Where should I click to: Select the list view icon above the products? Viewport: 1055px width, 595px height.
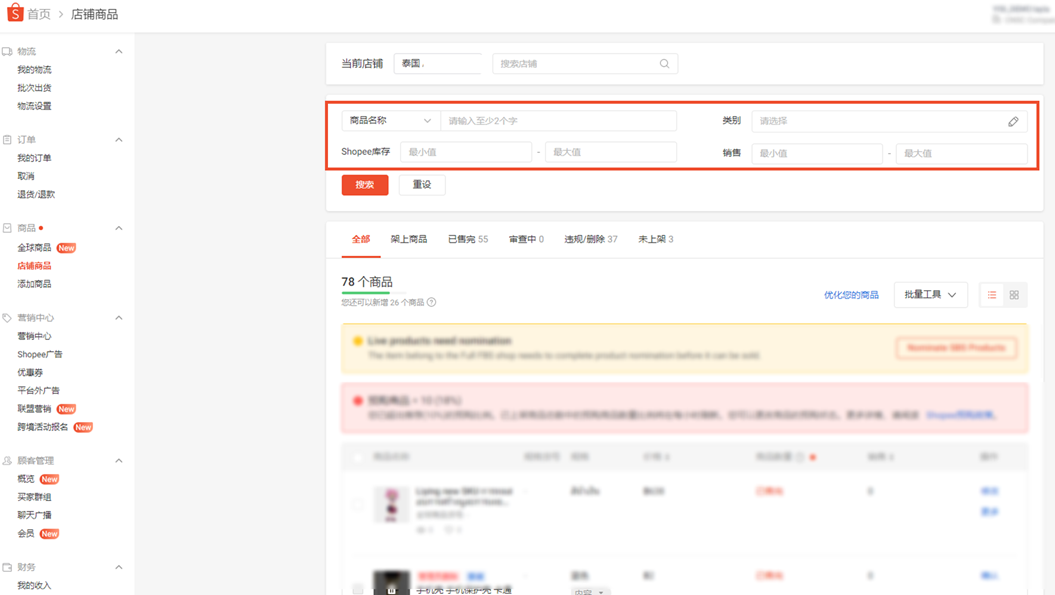pos(989,294)
